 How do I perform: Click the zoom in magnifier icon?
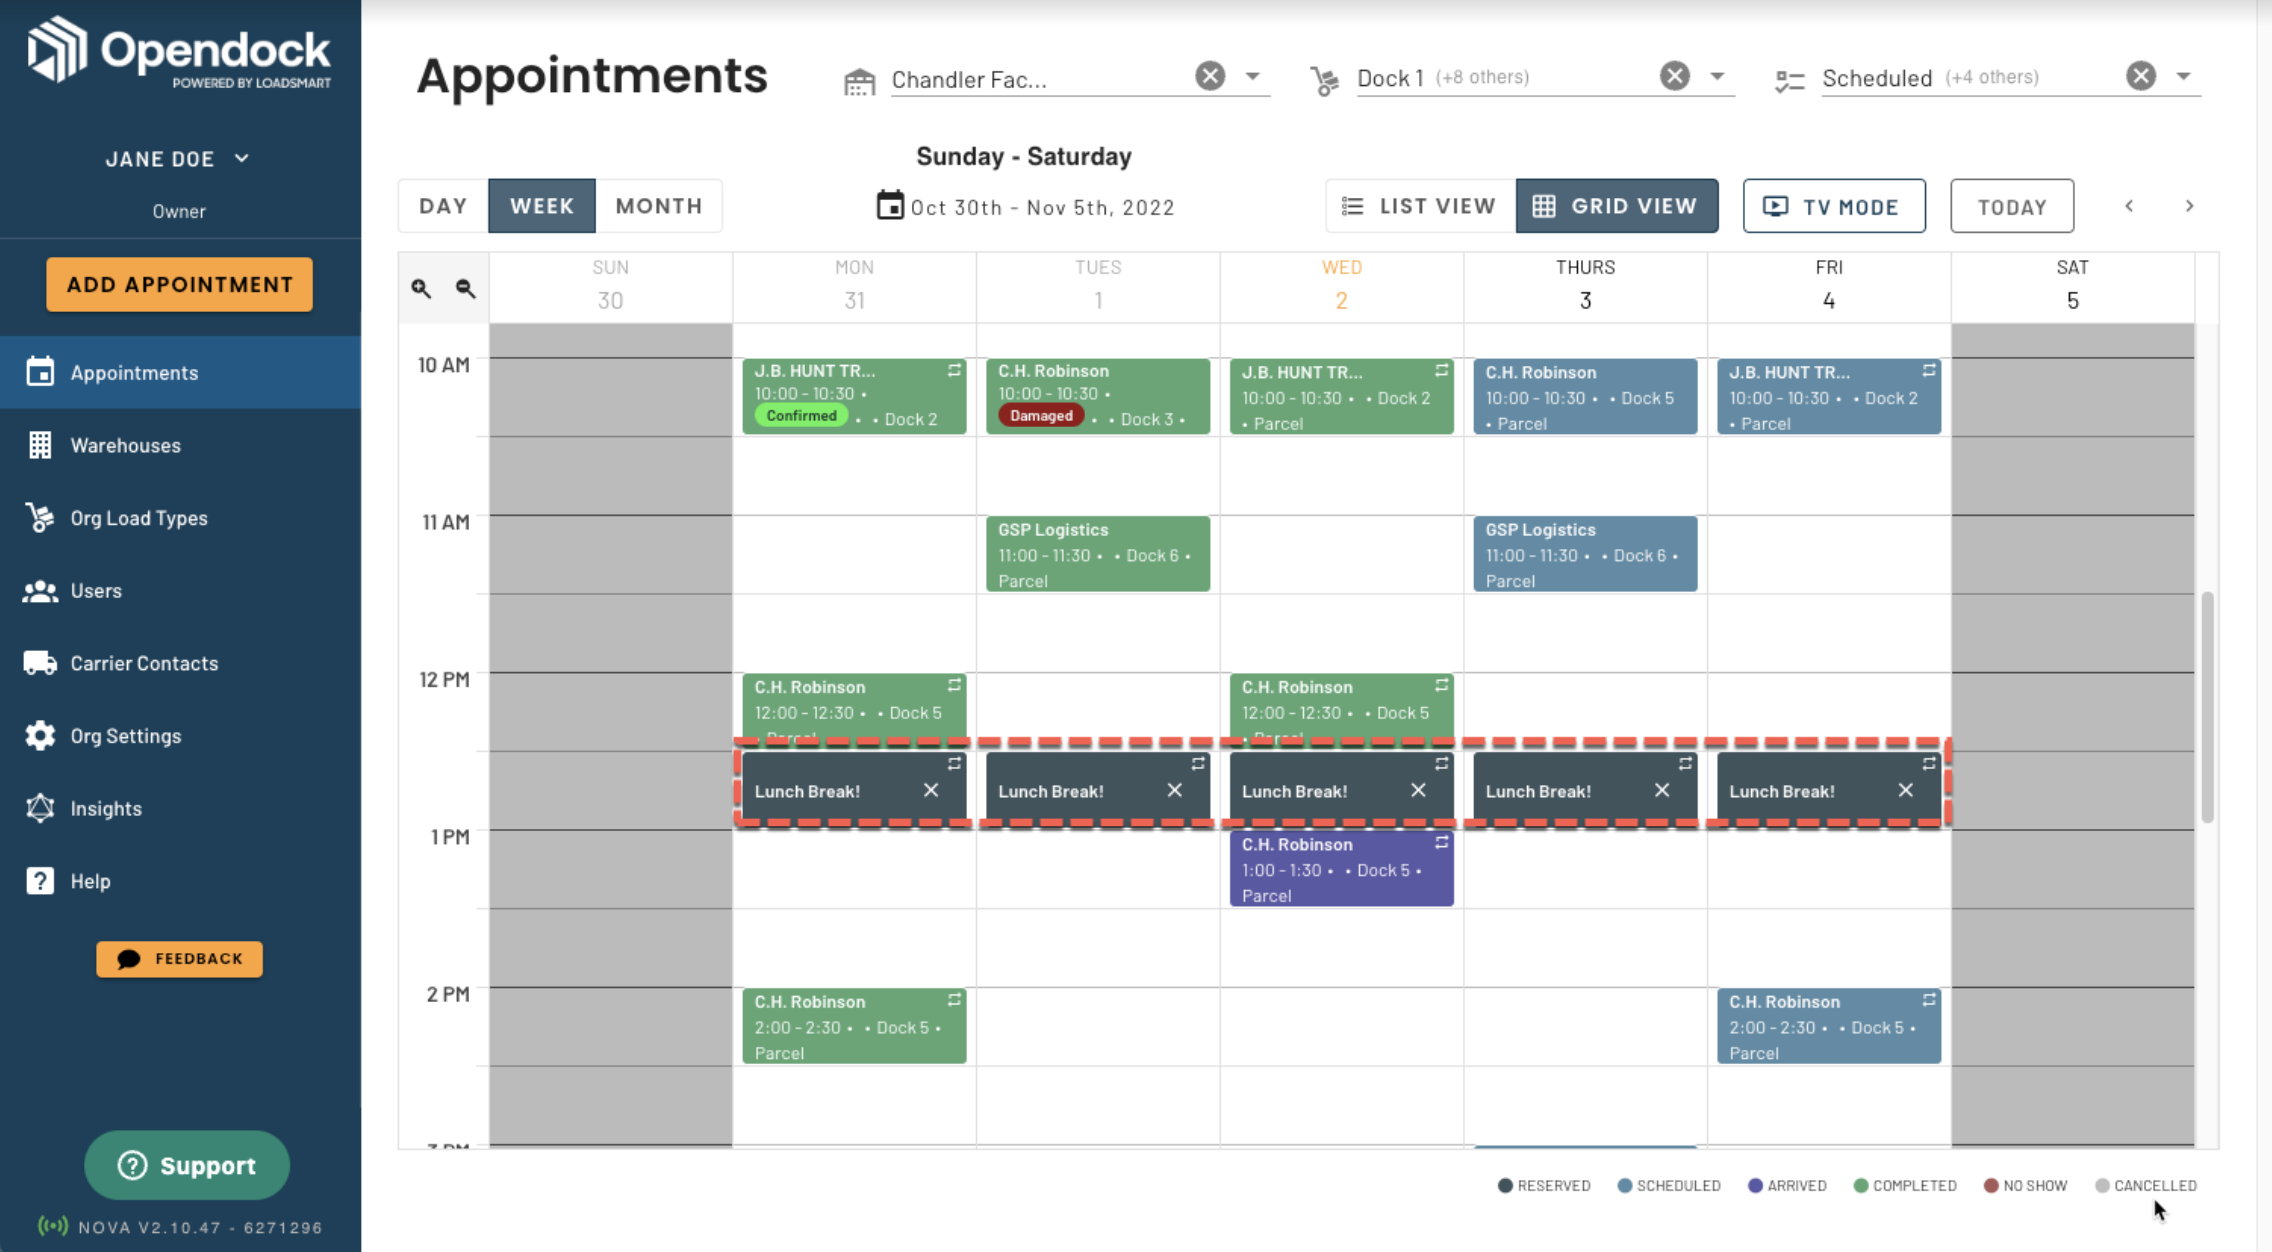pyautogui.click(x=421, y=288)
